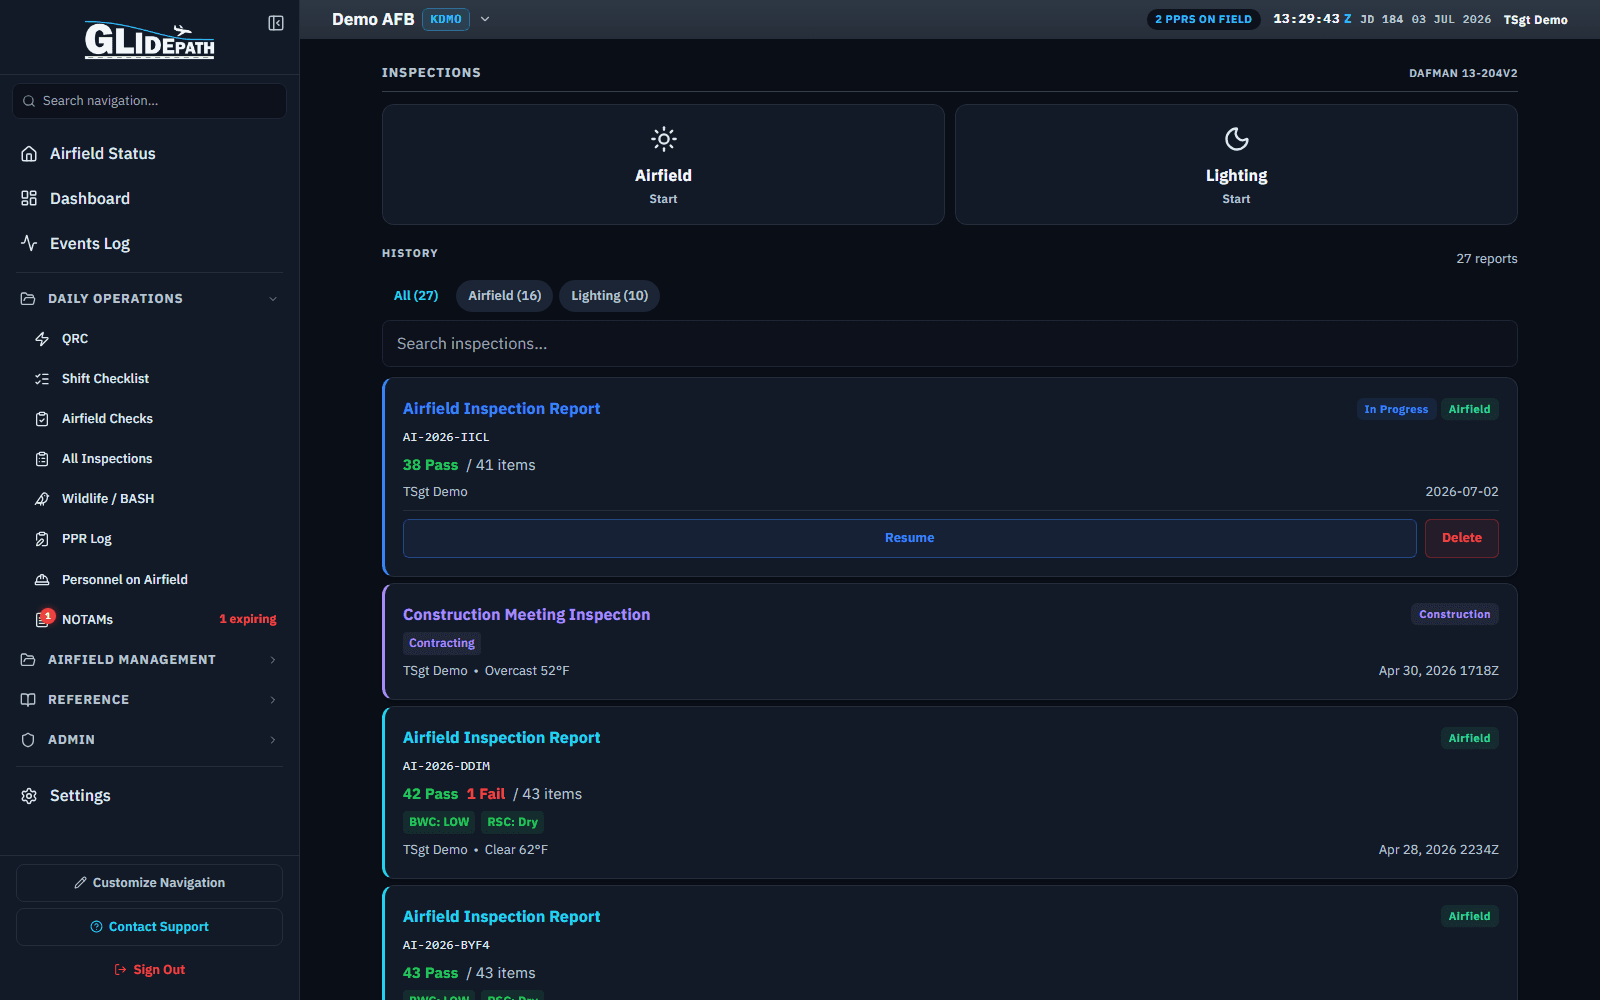Filter history by Airfield (16) tab
Image resolution: width=1600 pixels, height=1000 pixels.
pos(505,296)
